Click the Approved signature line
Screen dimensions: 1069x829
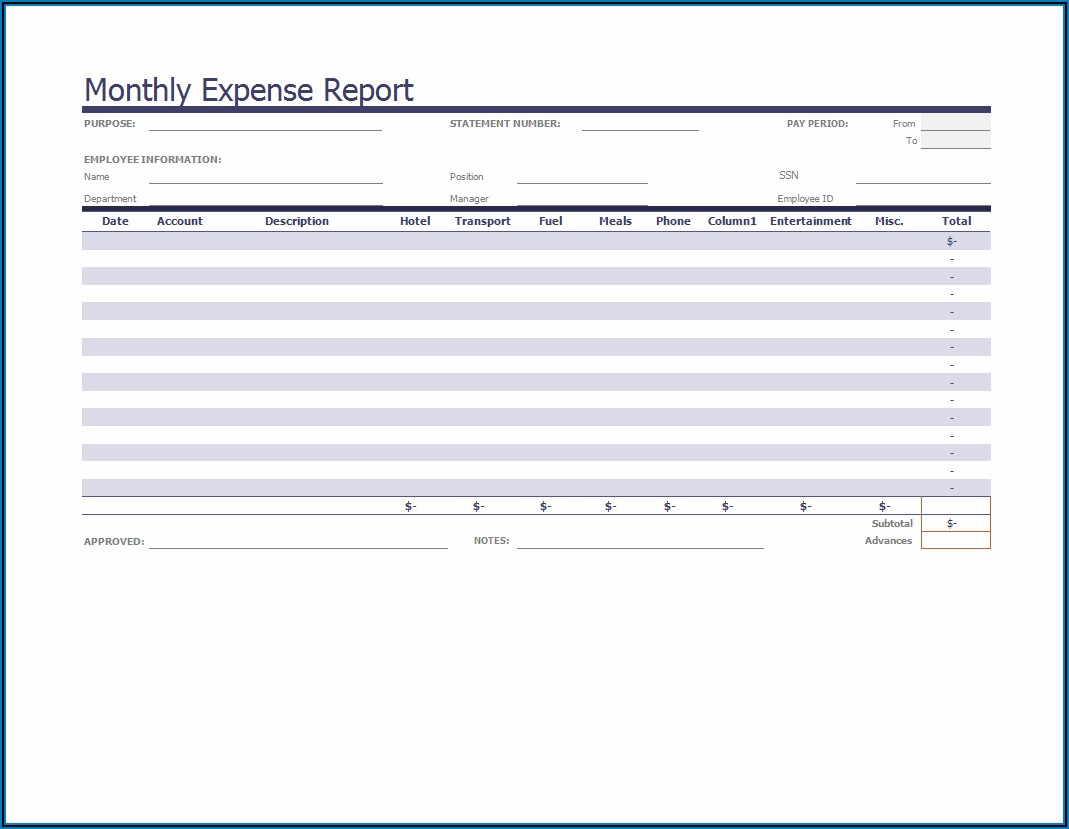click(x=298, y=541)
